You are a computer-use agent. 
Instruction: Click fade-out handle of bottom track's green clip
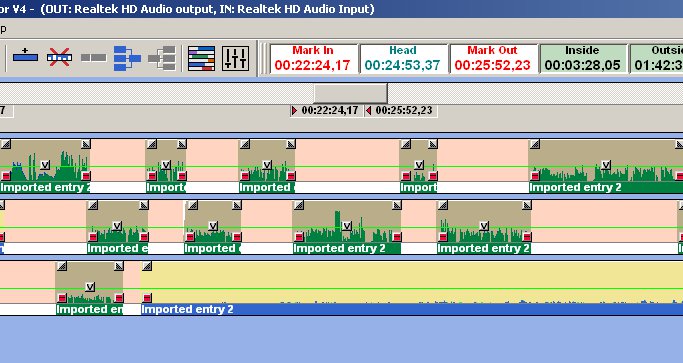point(119,266)
